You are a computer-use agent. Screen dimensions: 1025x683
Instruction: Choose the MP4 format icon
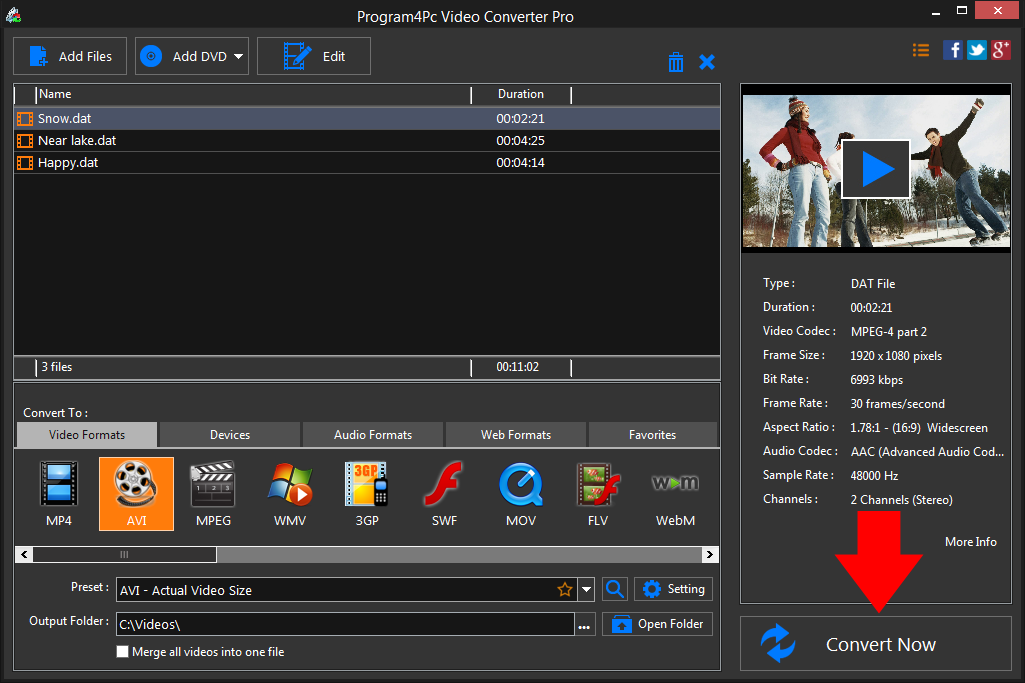coord(58,493)
